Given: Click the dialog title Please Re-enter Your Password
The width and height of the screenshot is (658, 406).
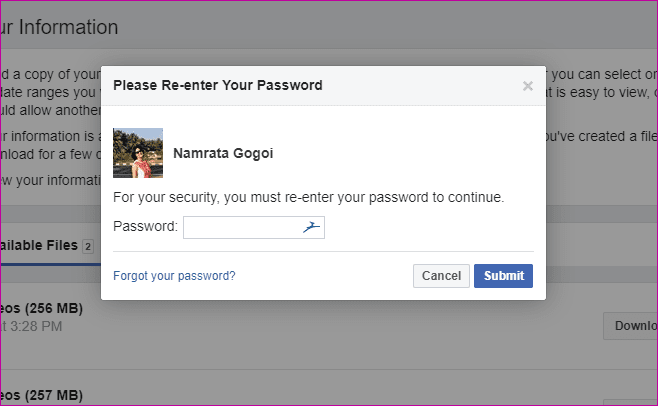Looking at the screenshot, I should 218,85.
